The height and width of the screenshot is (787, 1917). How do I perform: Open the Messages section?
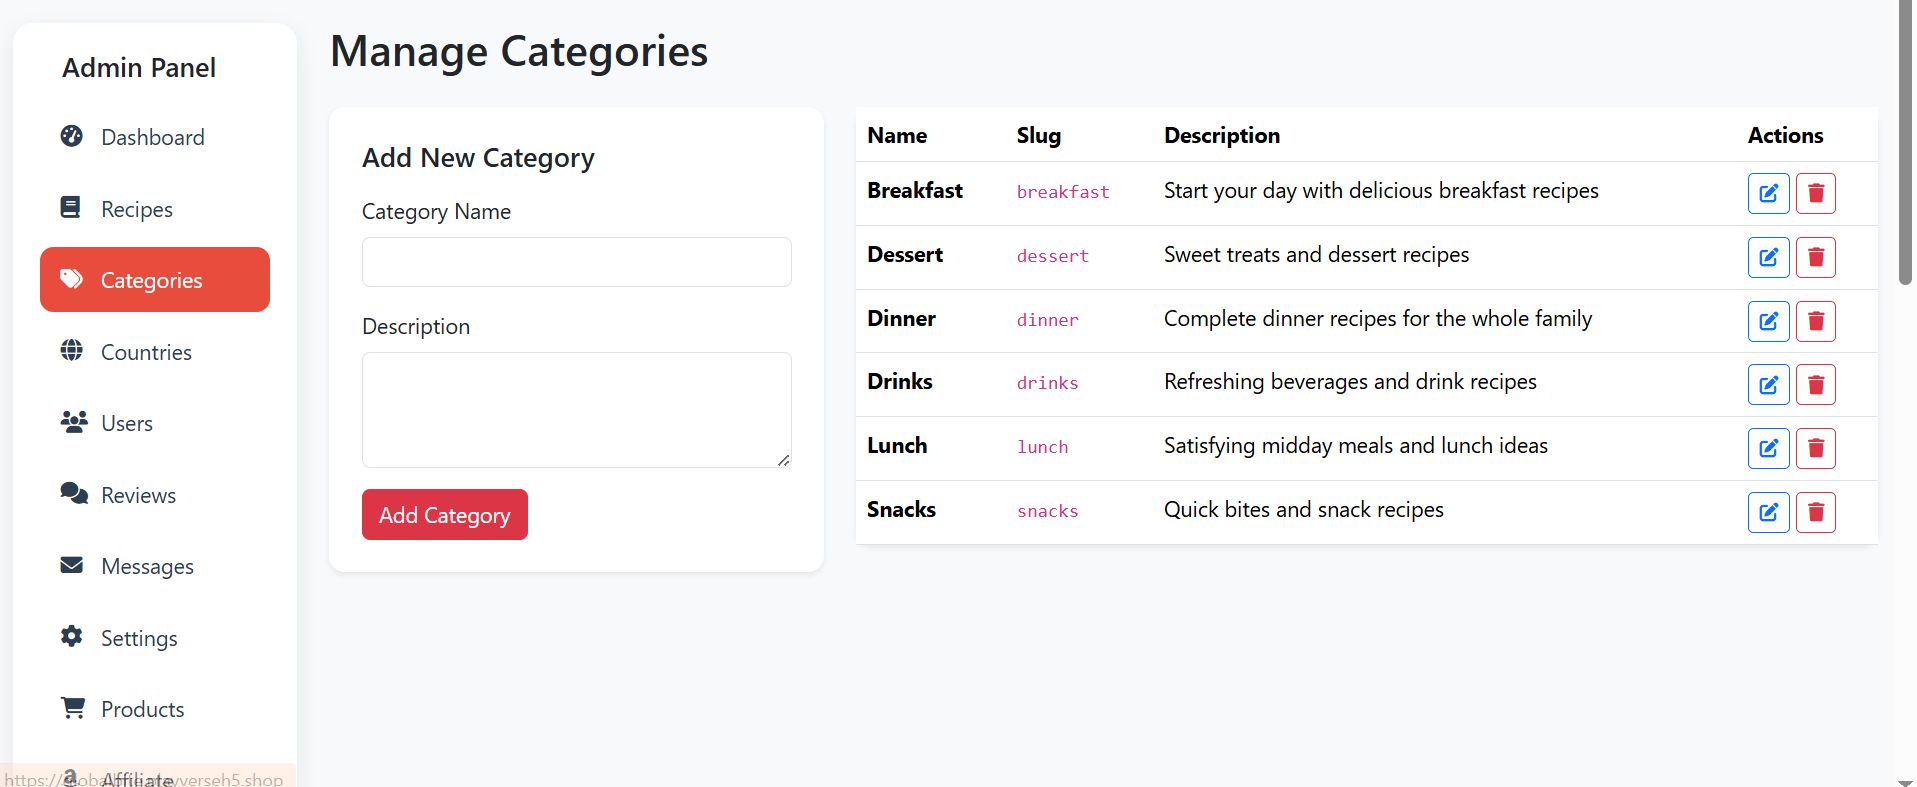[x=147, y=566]
